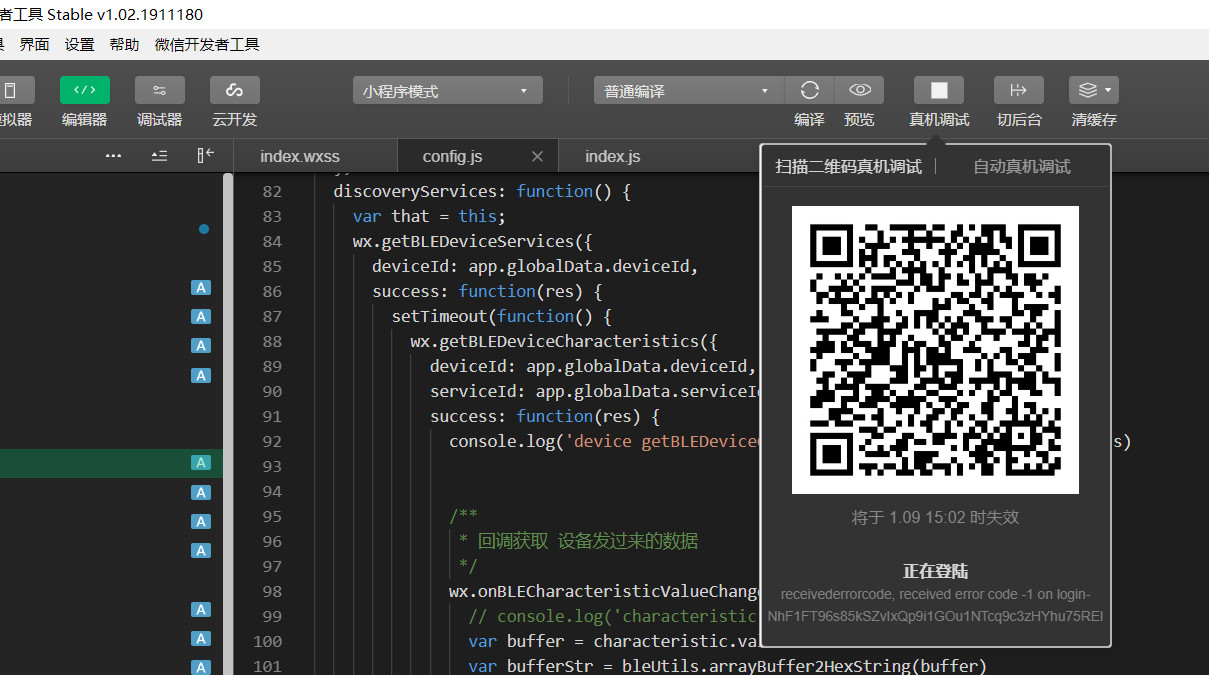The height and width of the screenshot is (675, 1209).
Task: Toggle the 编辑器 (editor) panel button
Action: click(x=85, y=90)
